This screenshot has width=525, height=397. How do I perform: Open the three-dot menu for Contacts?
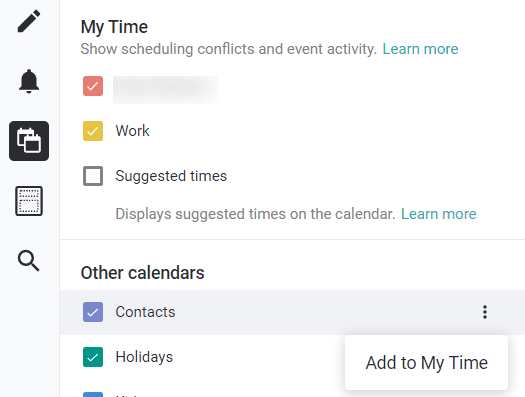484,312
